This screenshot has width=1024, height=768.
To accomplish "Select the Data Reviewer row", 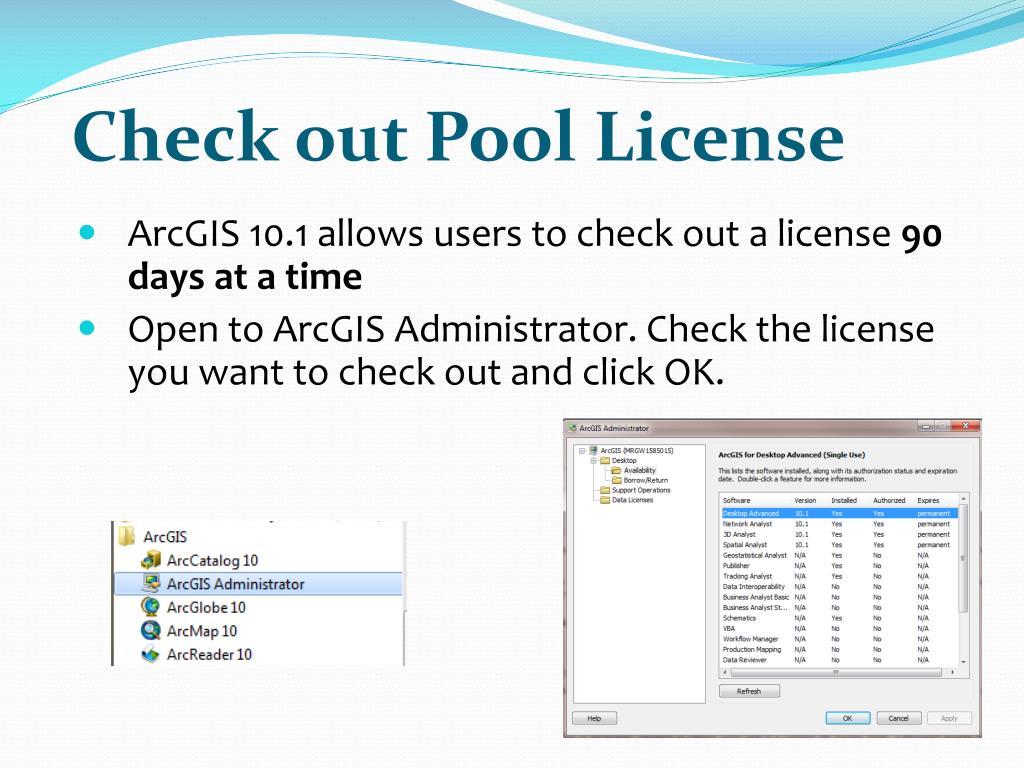I will point(839,660).
